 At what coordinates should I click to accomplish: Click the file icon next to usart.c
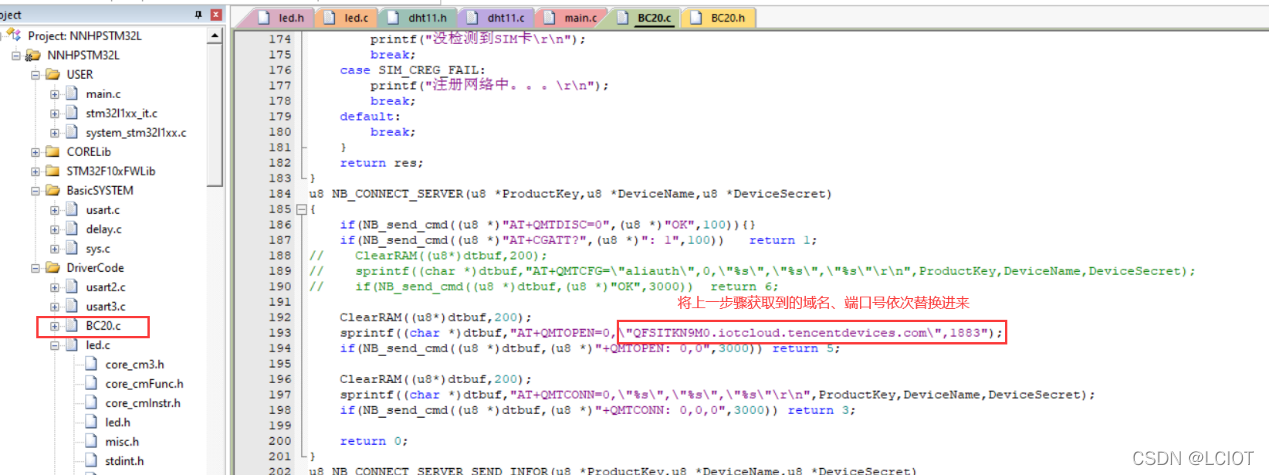tap(72, 210)
